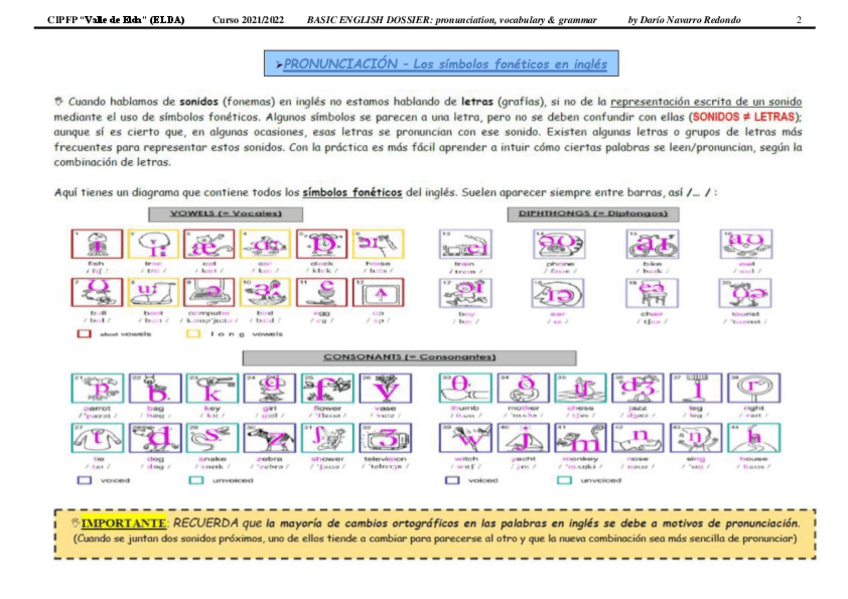The image size is (848, 599).
Task: Click the 'RECUERDA' text in the yellow box
Action: coord(206,523)
